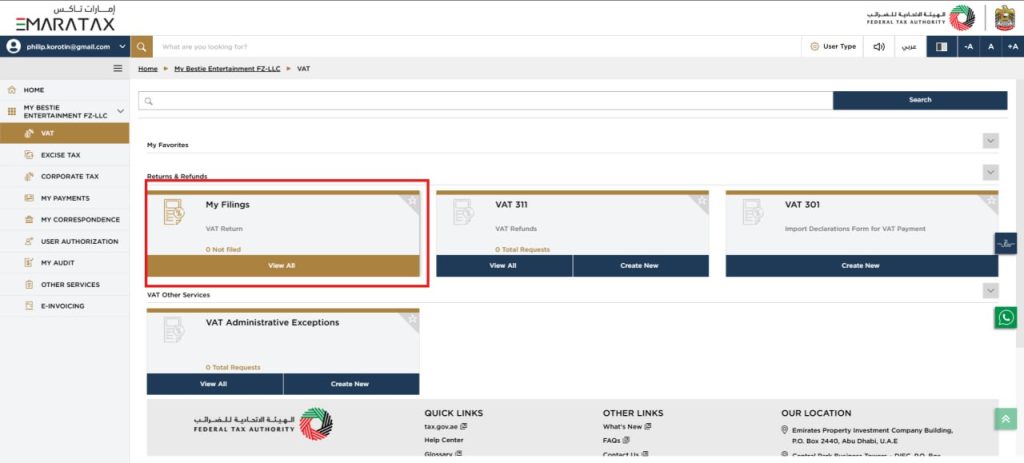The height and width of the screenshot is (463, 1024).
Task: Collapse the My Bestie Entertainment FZ-LLC menu chevron
Action: (x=120, y=112)
